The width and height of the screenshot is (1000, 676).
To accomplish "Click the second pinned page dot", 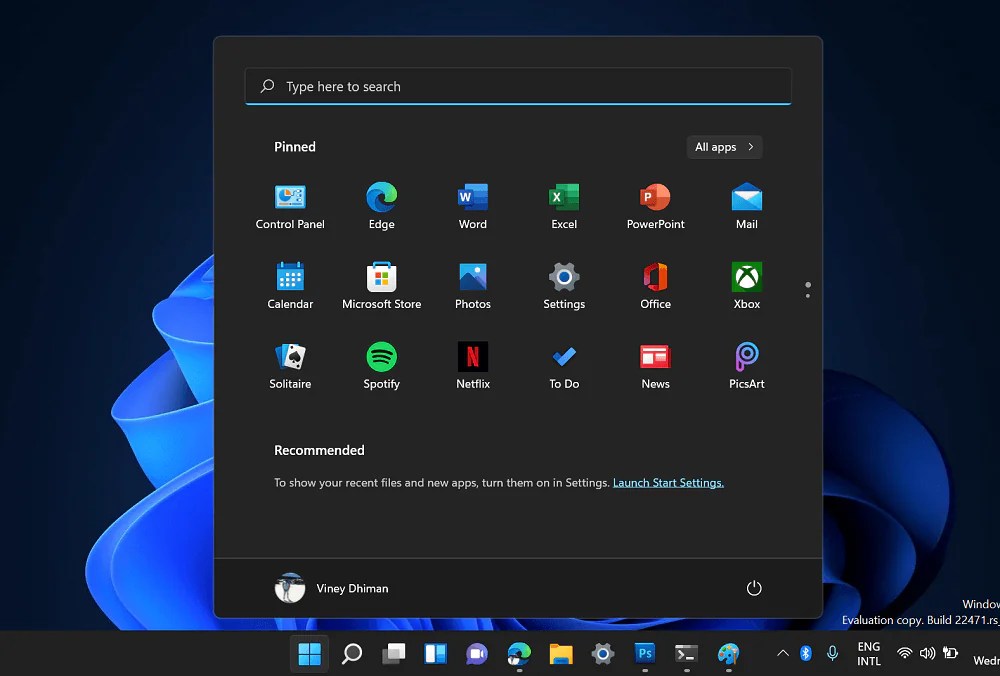I will click(807, 295).
